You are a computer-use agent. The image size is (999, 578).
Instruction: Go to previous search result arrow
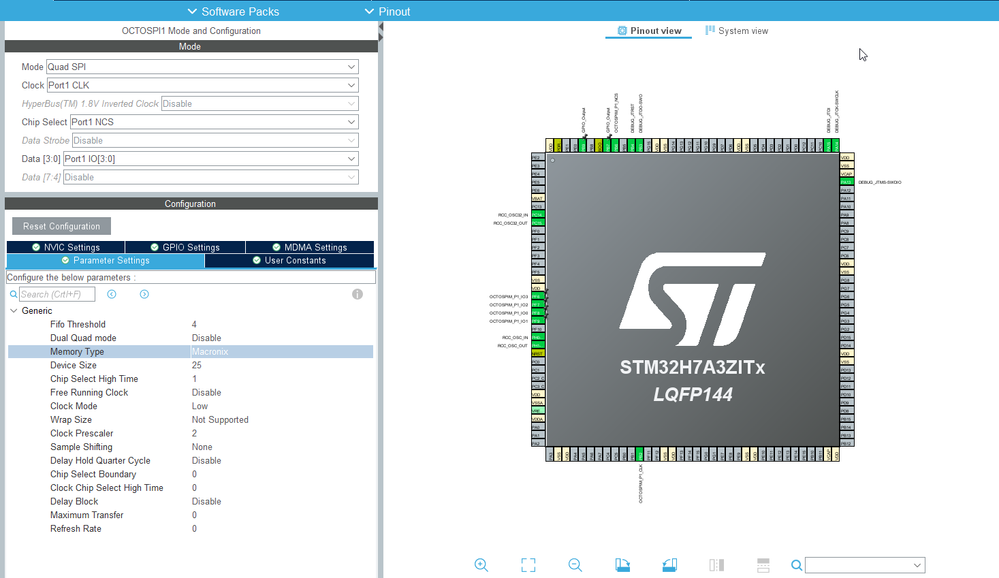111,294
